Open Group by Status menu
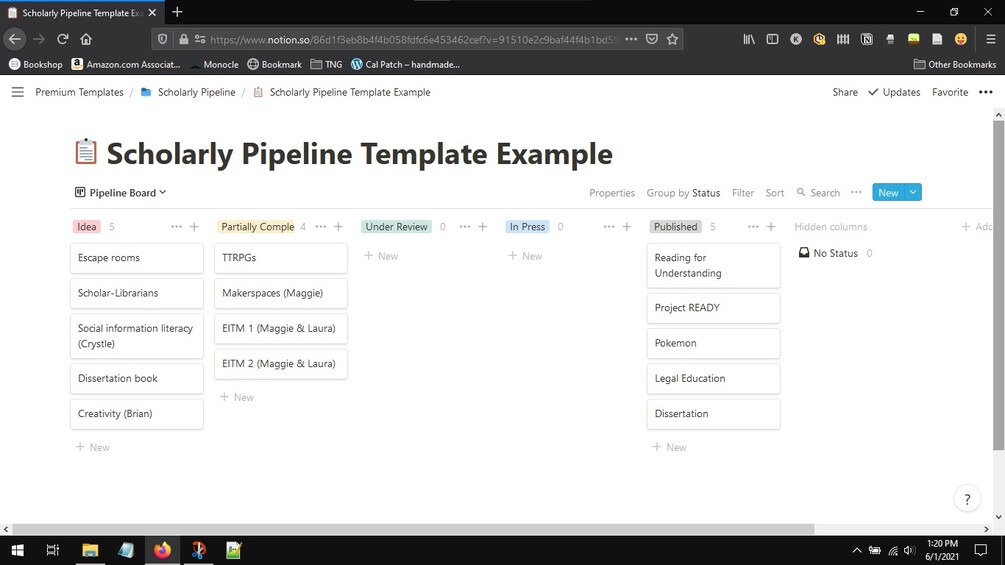This screenshot has height=565, width=1005. click(x=683, y=193)
